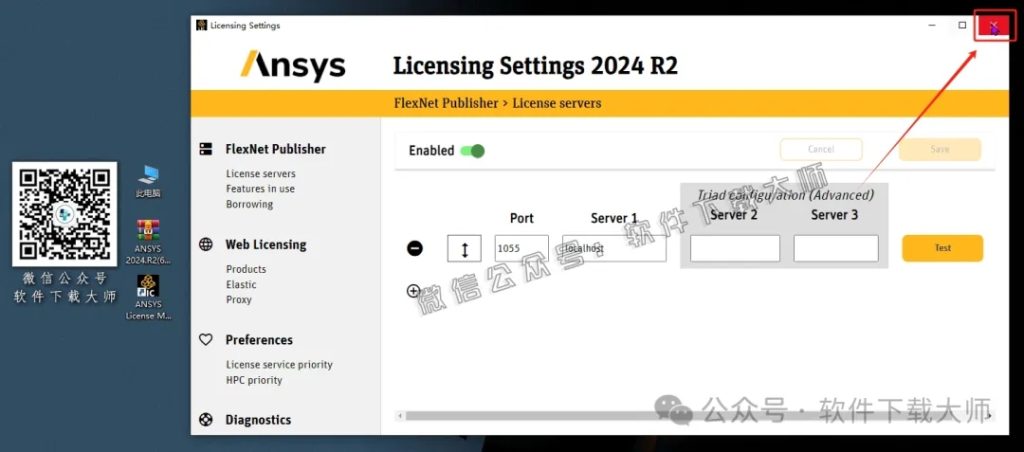Click the Triad configuration (Advanced) label
1024x452 pixels.
point(785,195)
